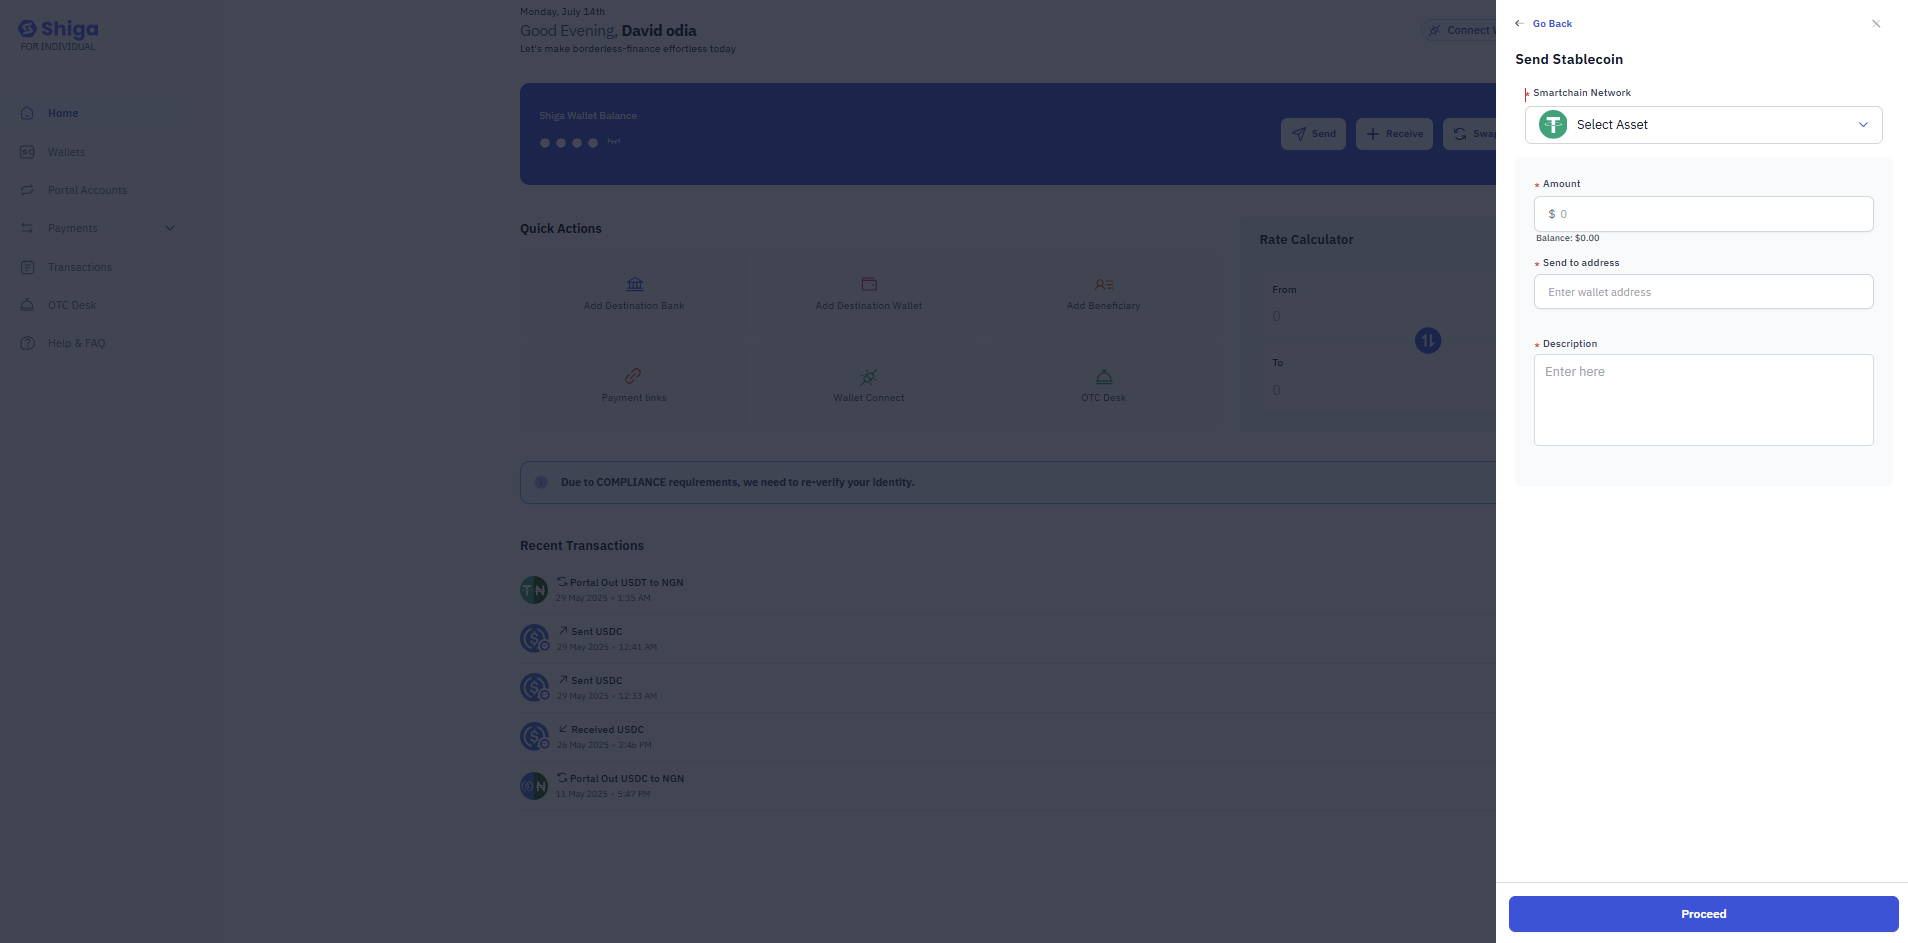This screenshot has height=943, width=1908.
Task: Click the Rate Calculator swap currencies icon
Action: (x=1428, y=341)
